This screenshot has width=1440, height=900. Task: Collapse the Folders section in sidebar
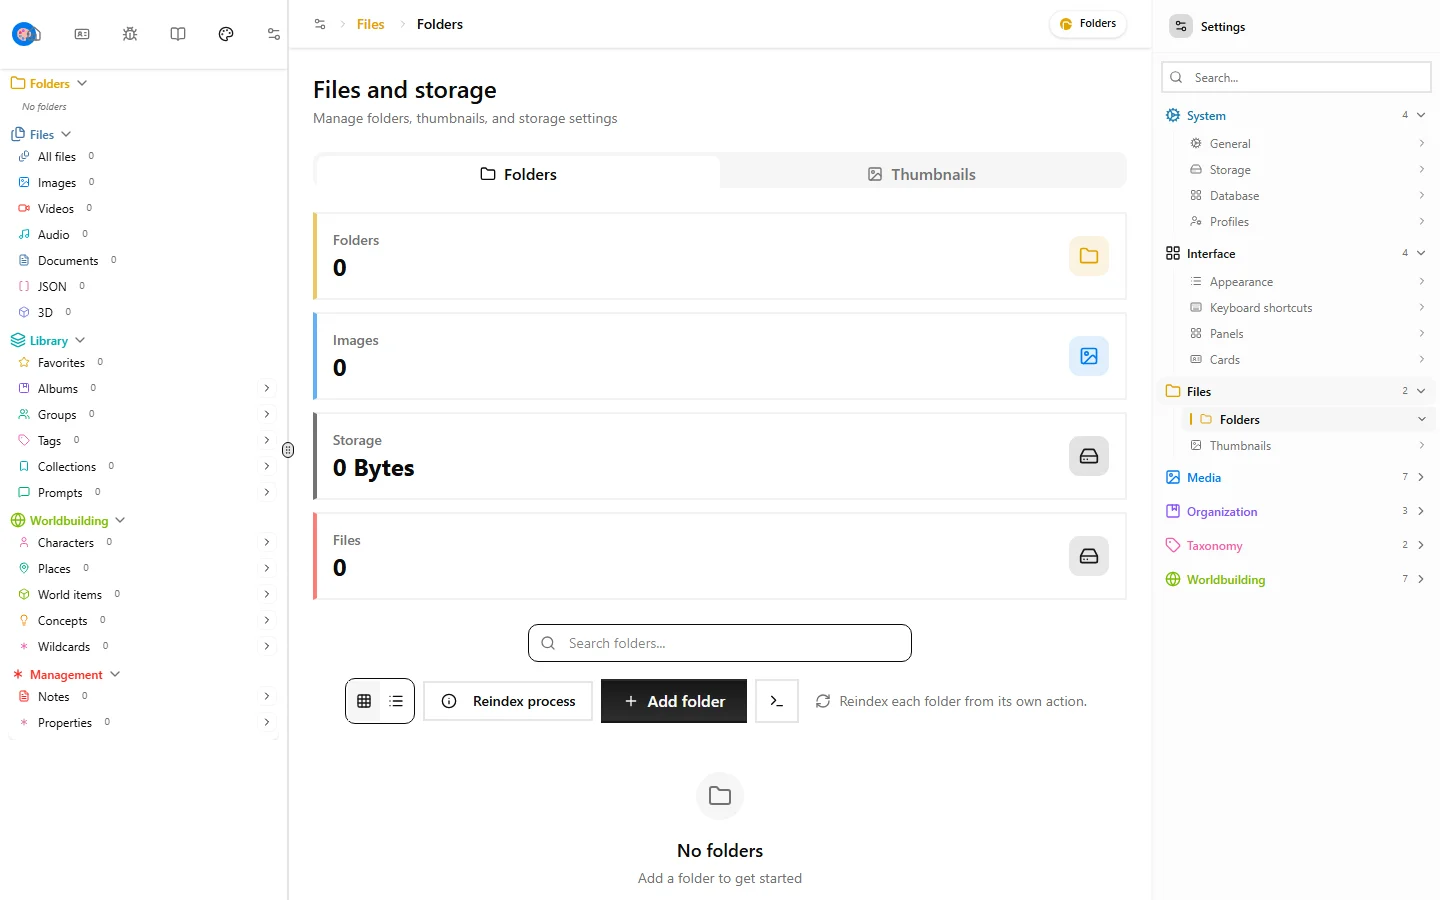click(x=82, y=83)
